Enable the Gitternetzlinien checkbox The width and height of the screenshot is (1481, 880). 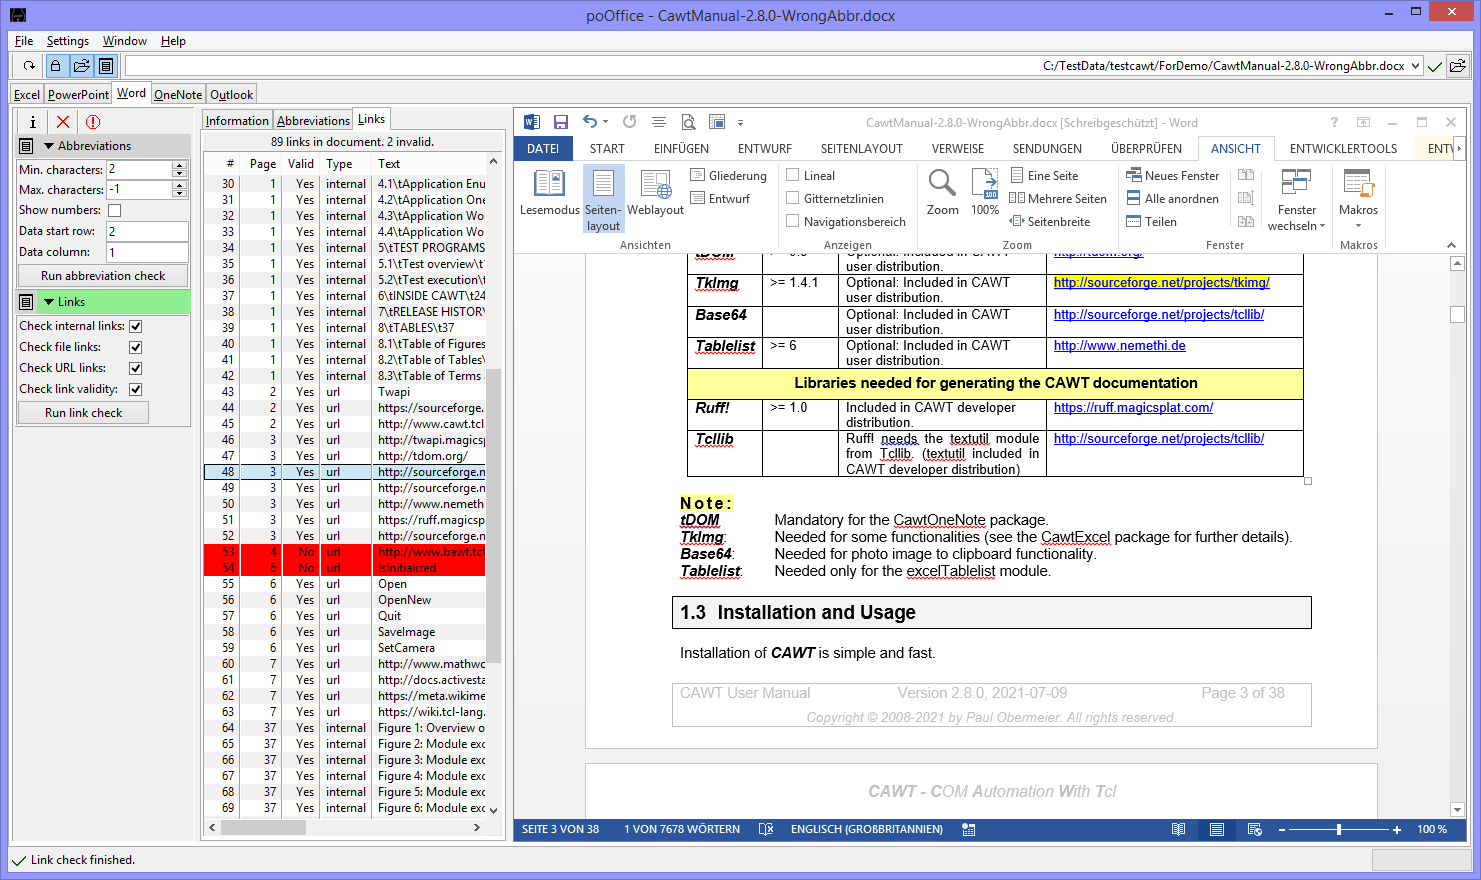pyautogui.click(x=793, y=198)
